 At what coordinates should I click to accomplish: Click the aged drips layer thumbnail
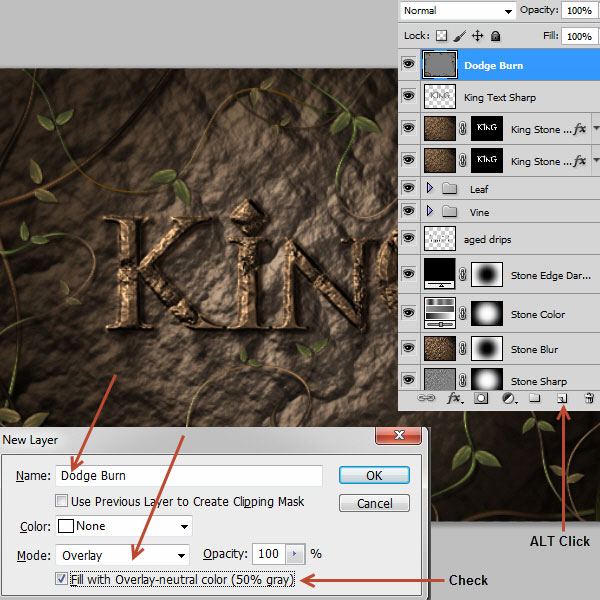click(440, 238)
